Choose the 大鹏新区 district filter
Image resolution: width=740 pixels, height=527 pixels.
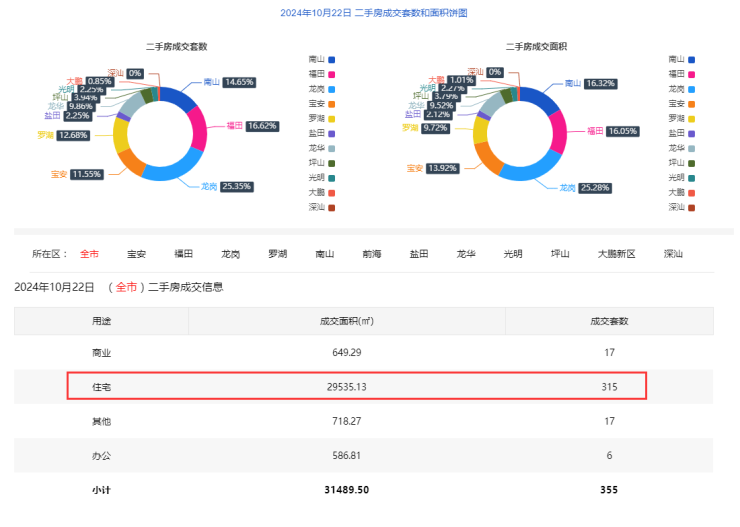pyautogui.click(x=617, y=254)
